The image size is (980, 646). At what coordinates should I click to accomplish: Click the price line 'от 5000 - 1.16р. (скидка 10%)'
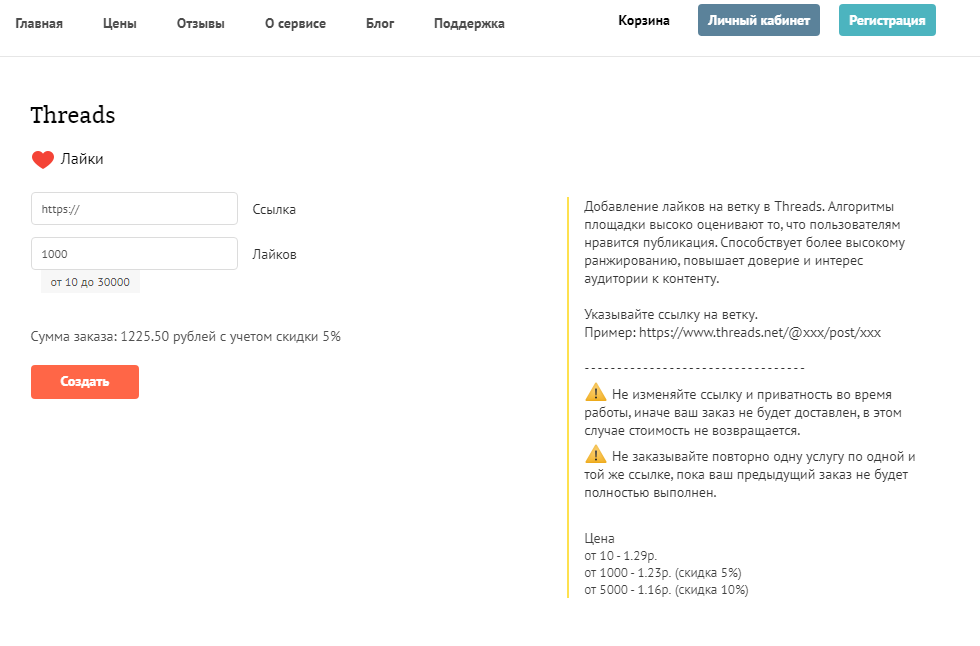coord(666,590)
